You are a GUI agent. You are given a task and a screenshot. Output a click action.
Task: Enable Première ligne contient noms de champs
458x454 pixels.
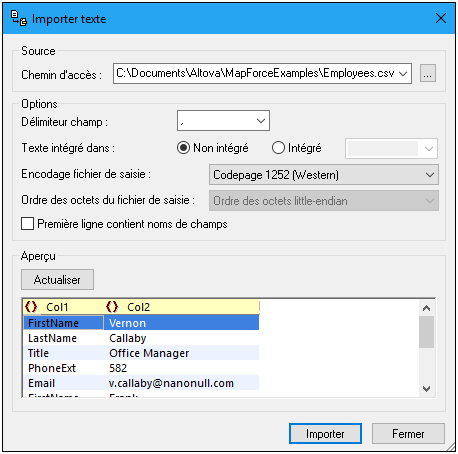pyautogui.click(x=27, y=224)
